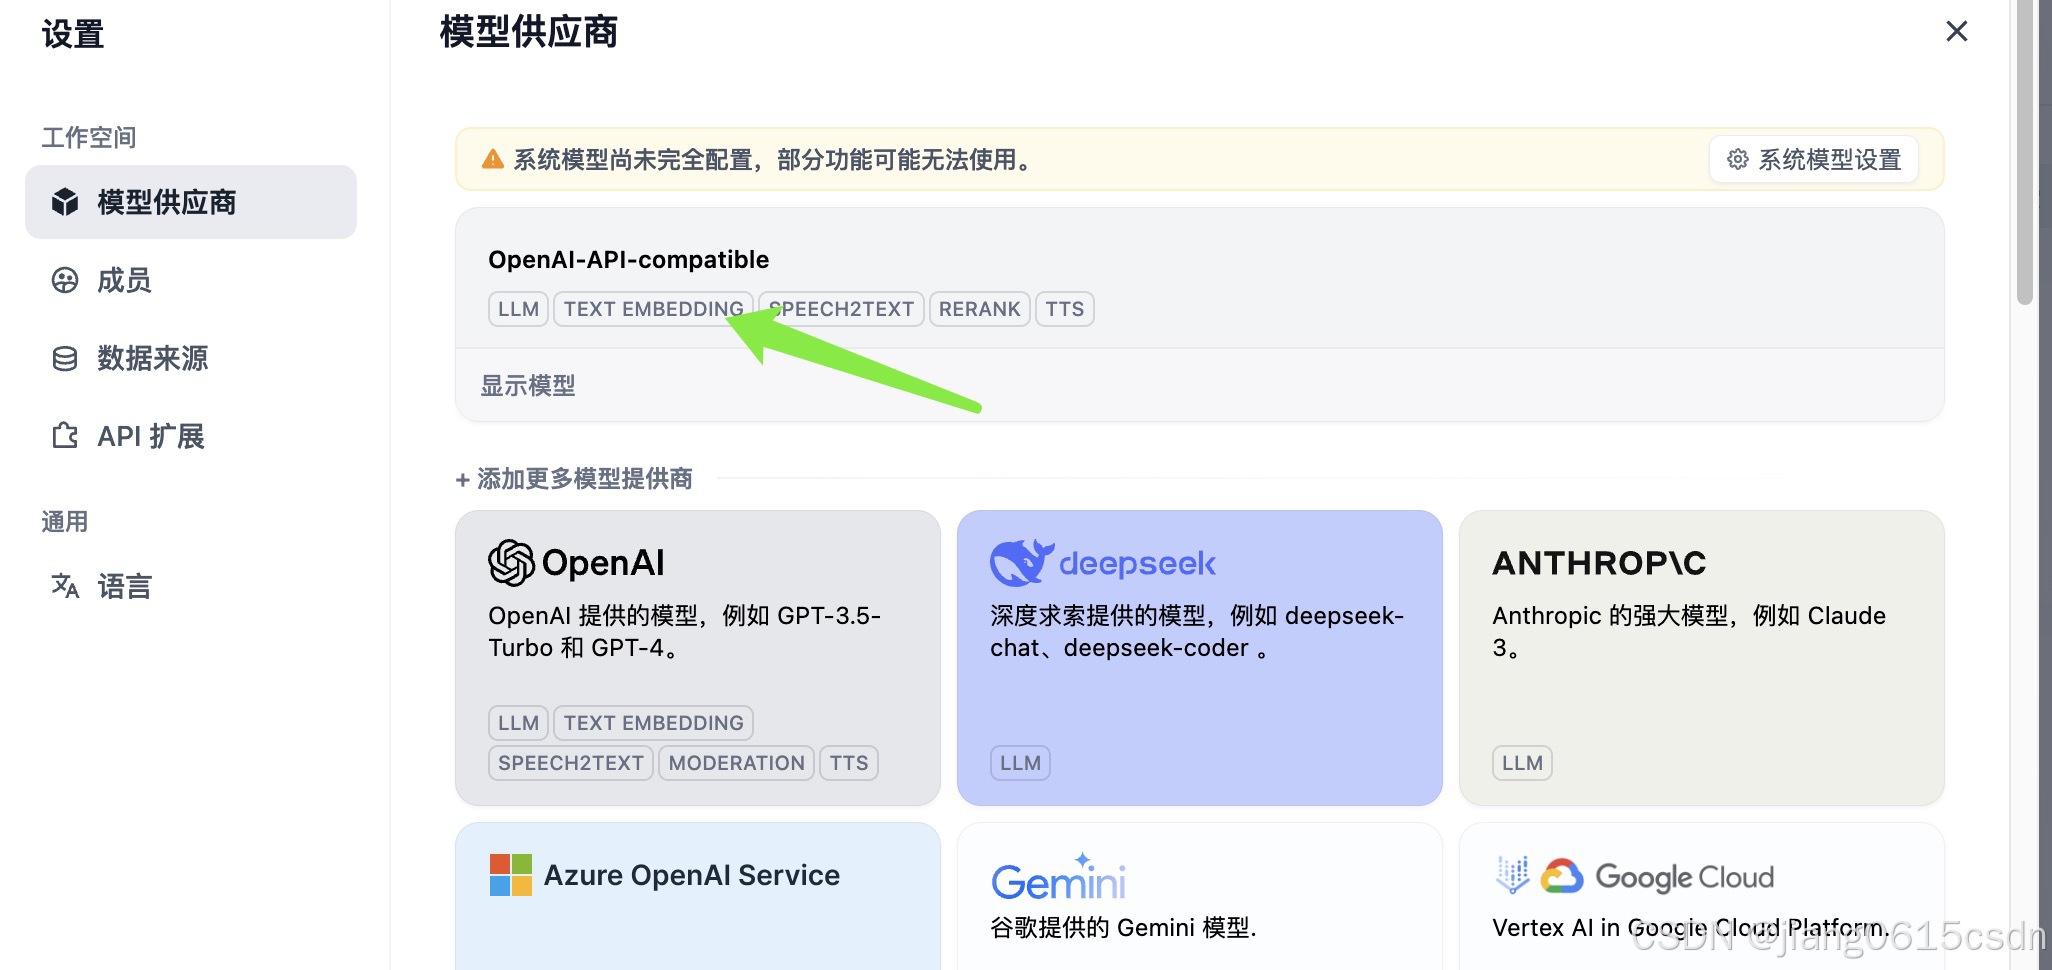Click the OpenAI card description text

(685, 631)
